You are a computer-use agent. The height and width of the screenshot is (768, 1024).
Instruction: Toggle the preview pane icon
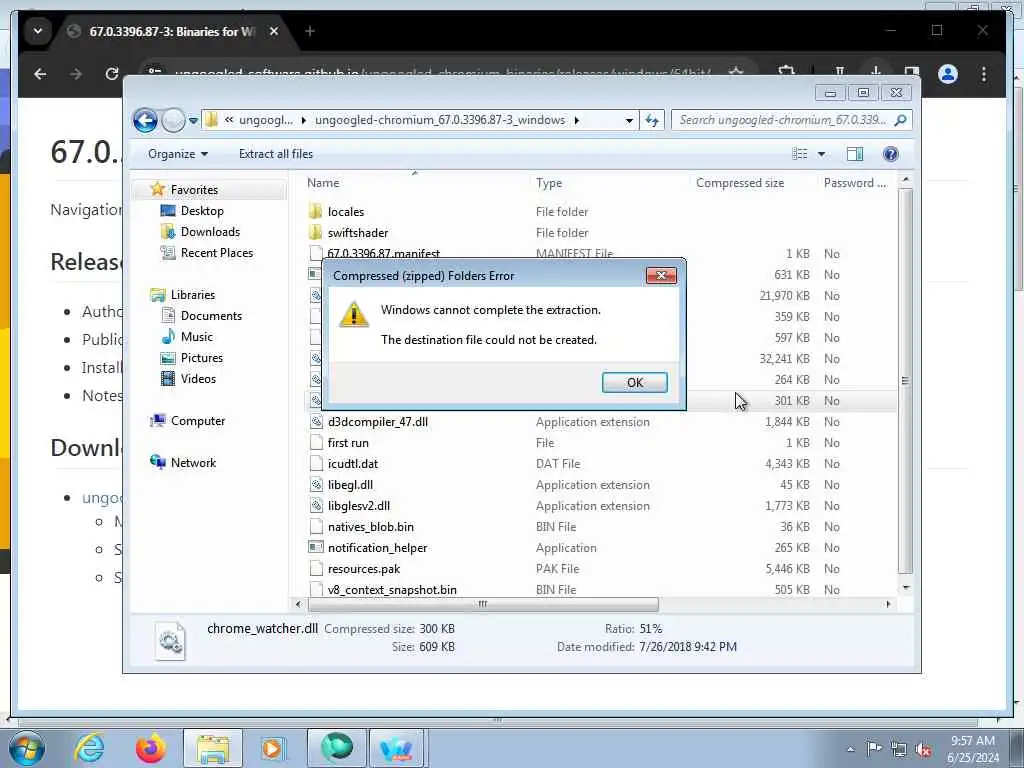[854, 154]
